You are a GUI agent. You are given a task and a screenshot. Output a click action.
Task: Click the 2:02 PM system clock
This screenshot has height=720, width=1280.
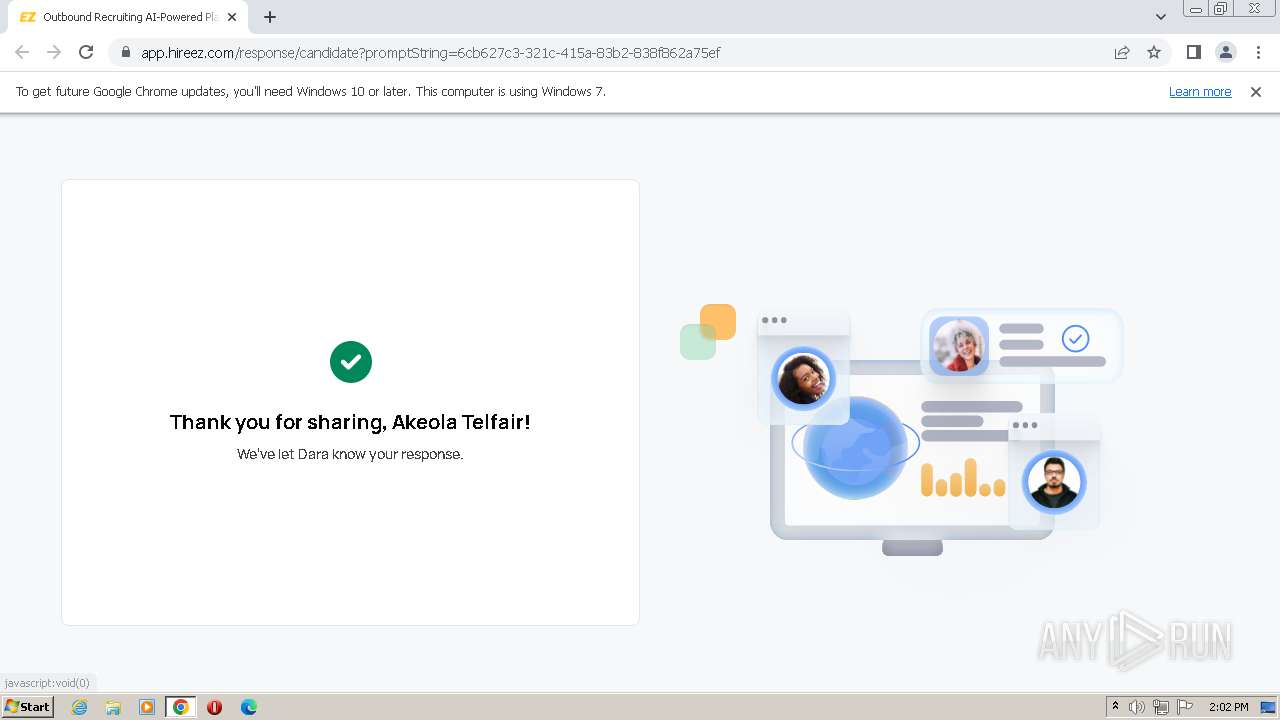point(1228,707)
